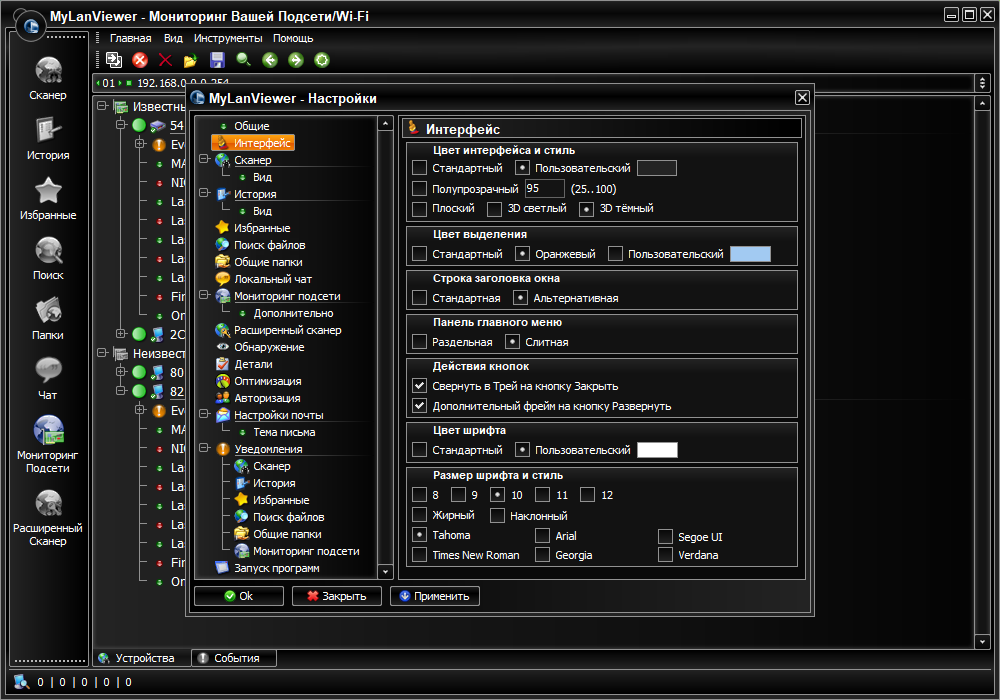1000x700 pixels.
Task: Pick the custom interface color swatch
Action: click(657, 168)
